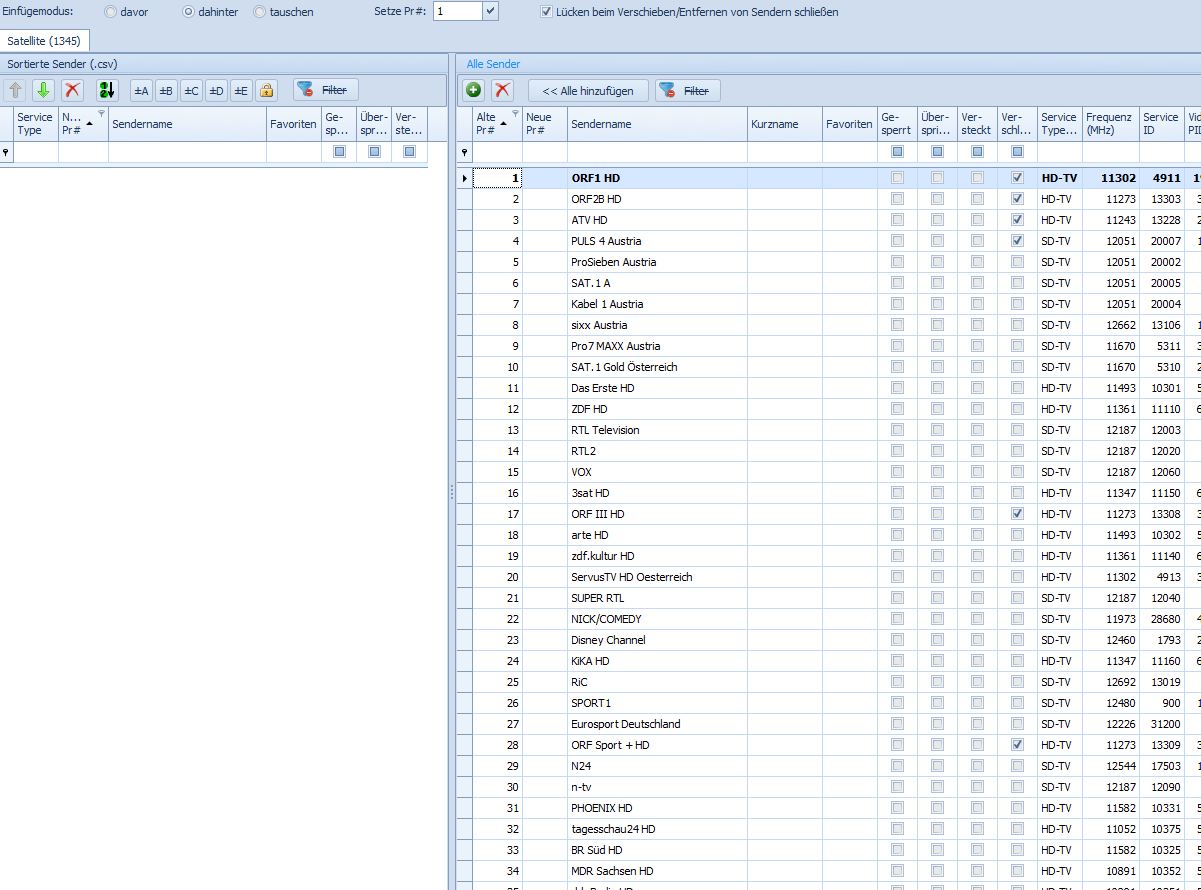Toggle Gesperrt filter checkbox in Alle Sender filter row

[897, 152]
